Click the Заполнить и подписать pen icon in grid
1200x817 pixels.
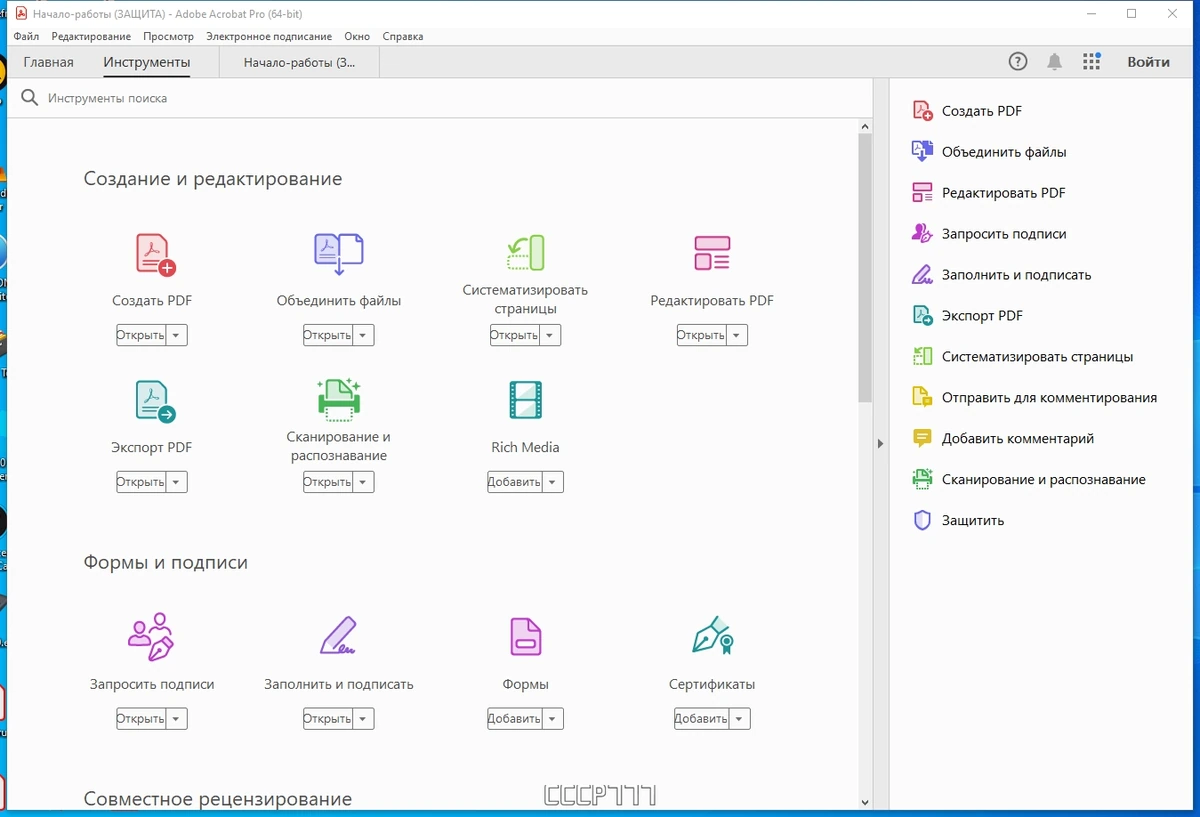338,636
